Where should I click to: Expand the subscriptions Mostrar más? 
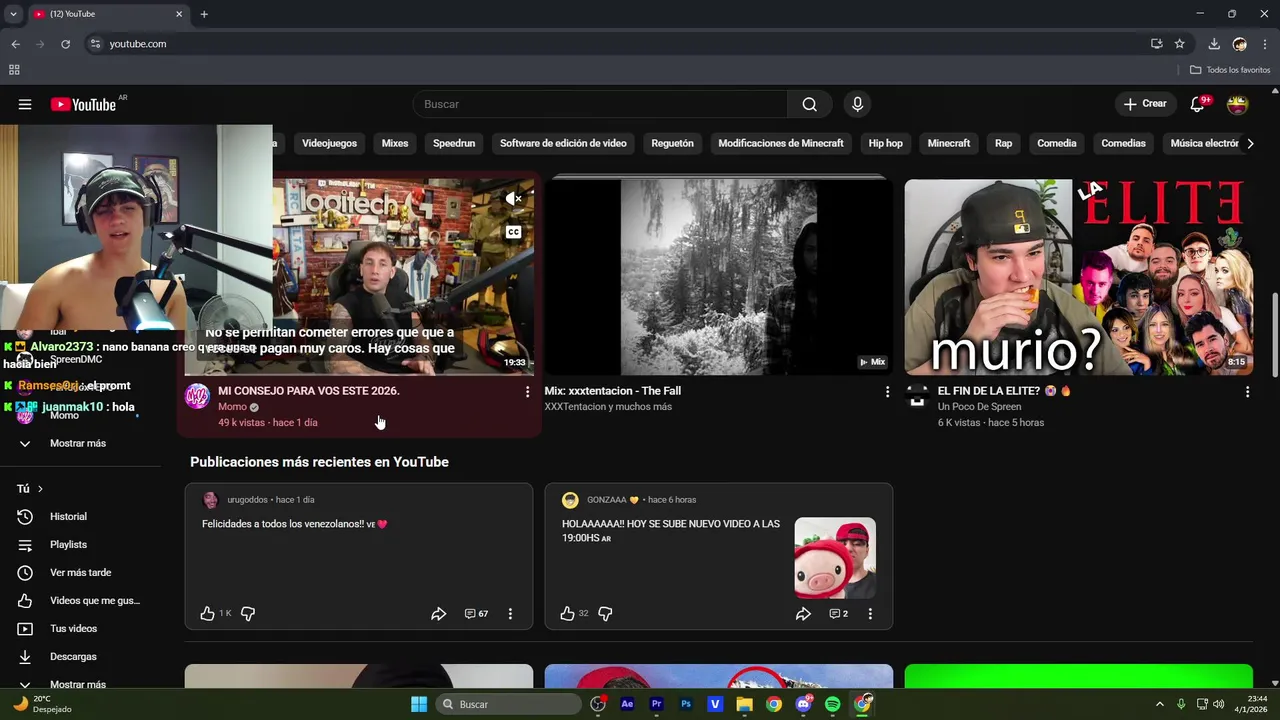[x=78, y=443]
